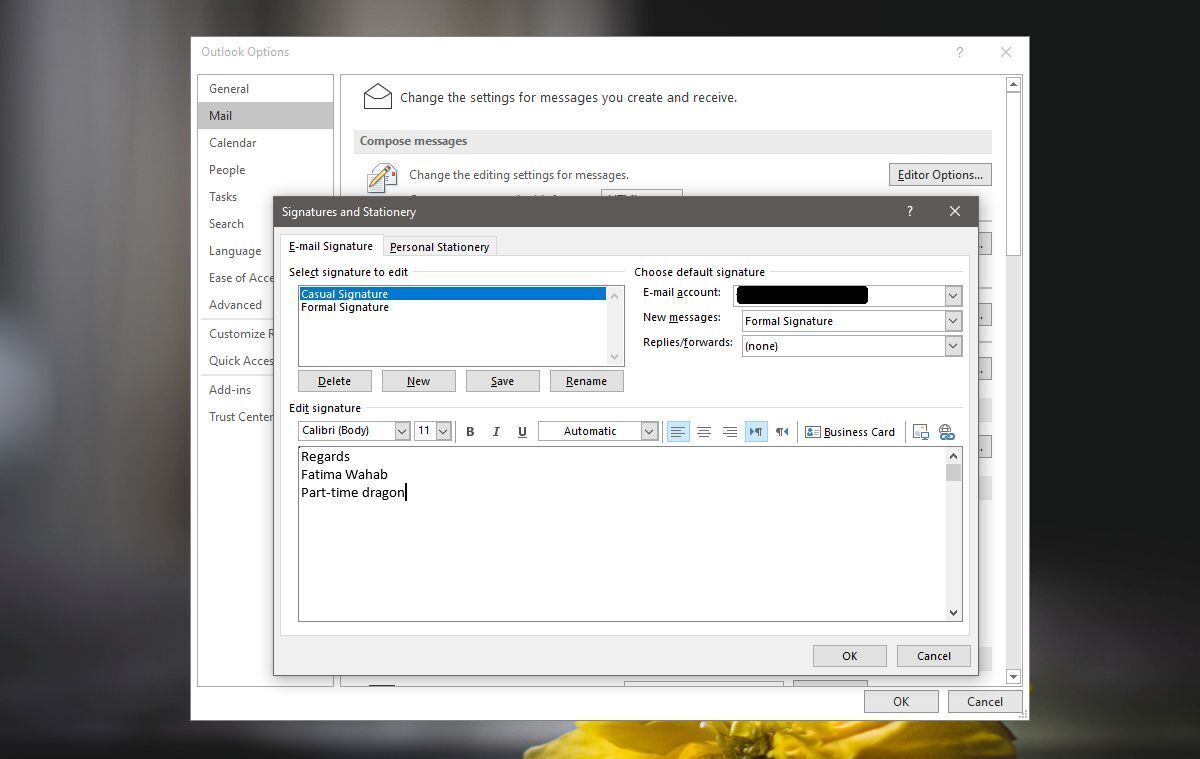Switch to the Personal Stationery tab
Viewport: 1200px width, 759px height.
(x=440, y=246)
